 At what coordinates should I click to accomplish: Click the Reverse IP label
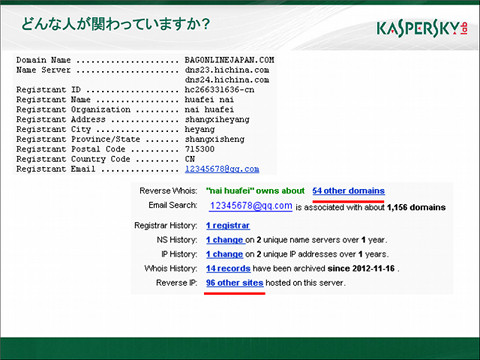coord(177,283)
